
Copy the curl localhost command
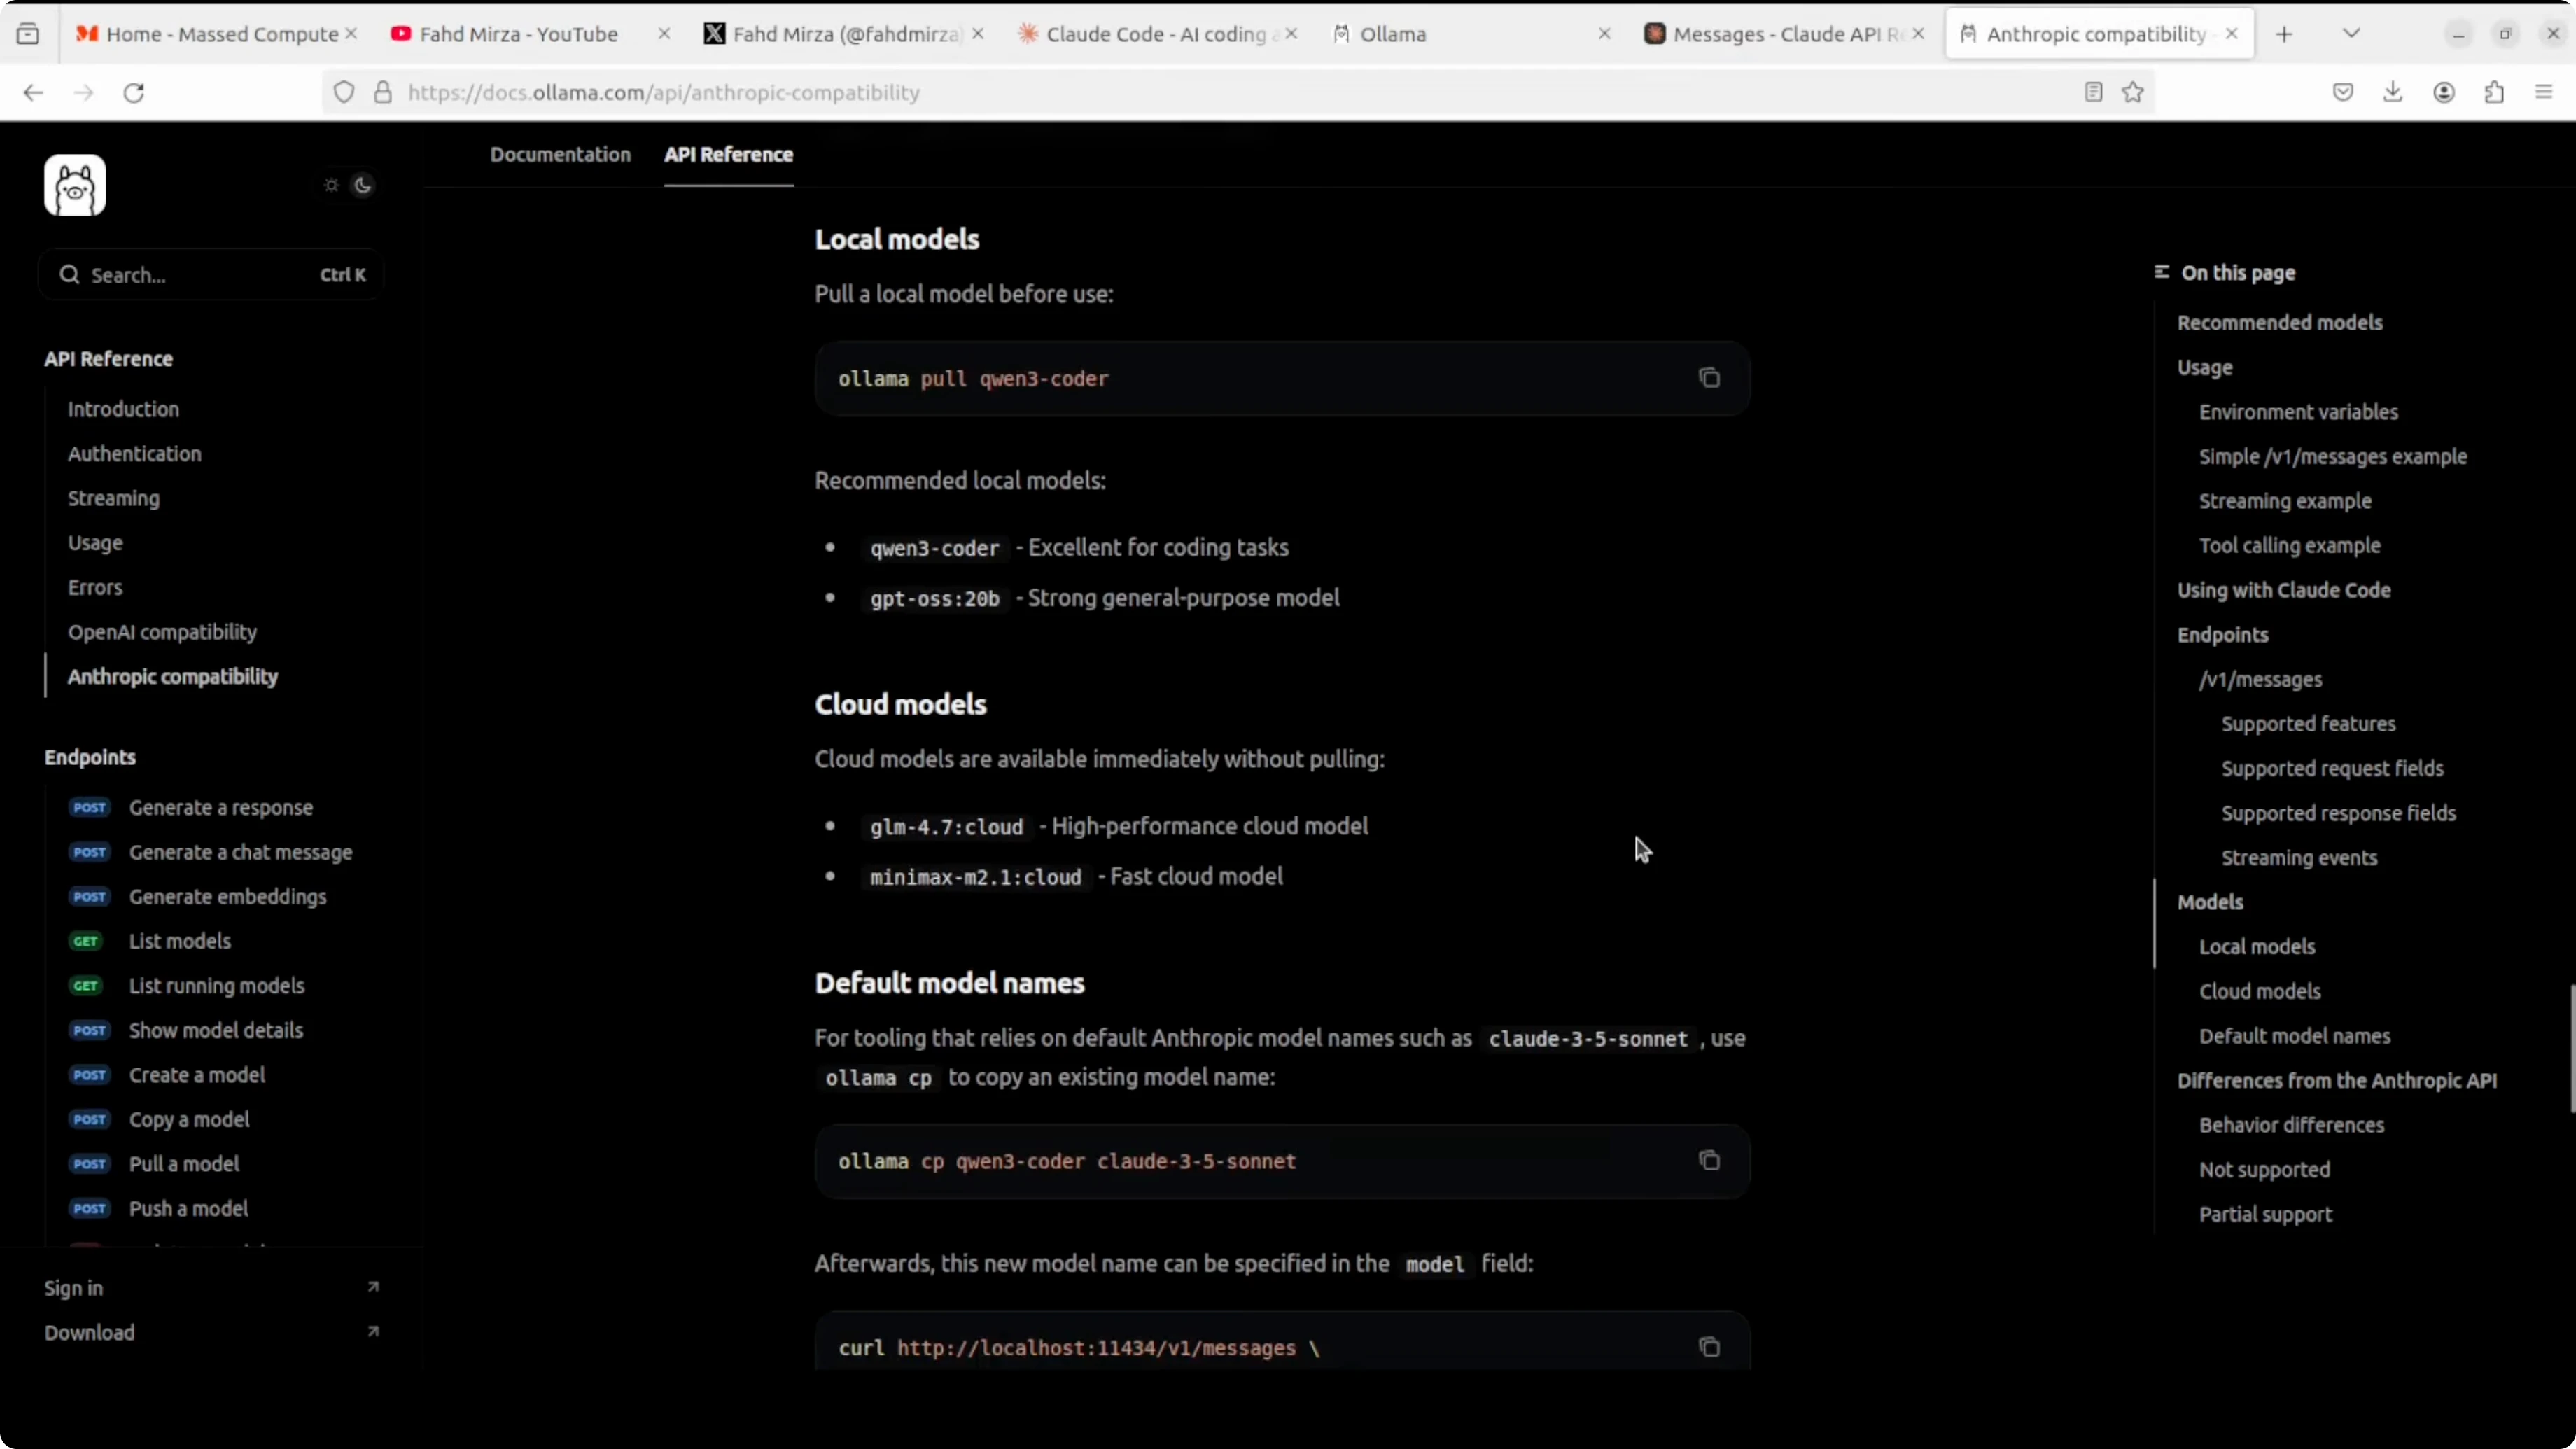coord(1709,1347)
